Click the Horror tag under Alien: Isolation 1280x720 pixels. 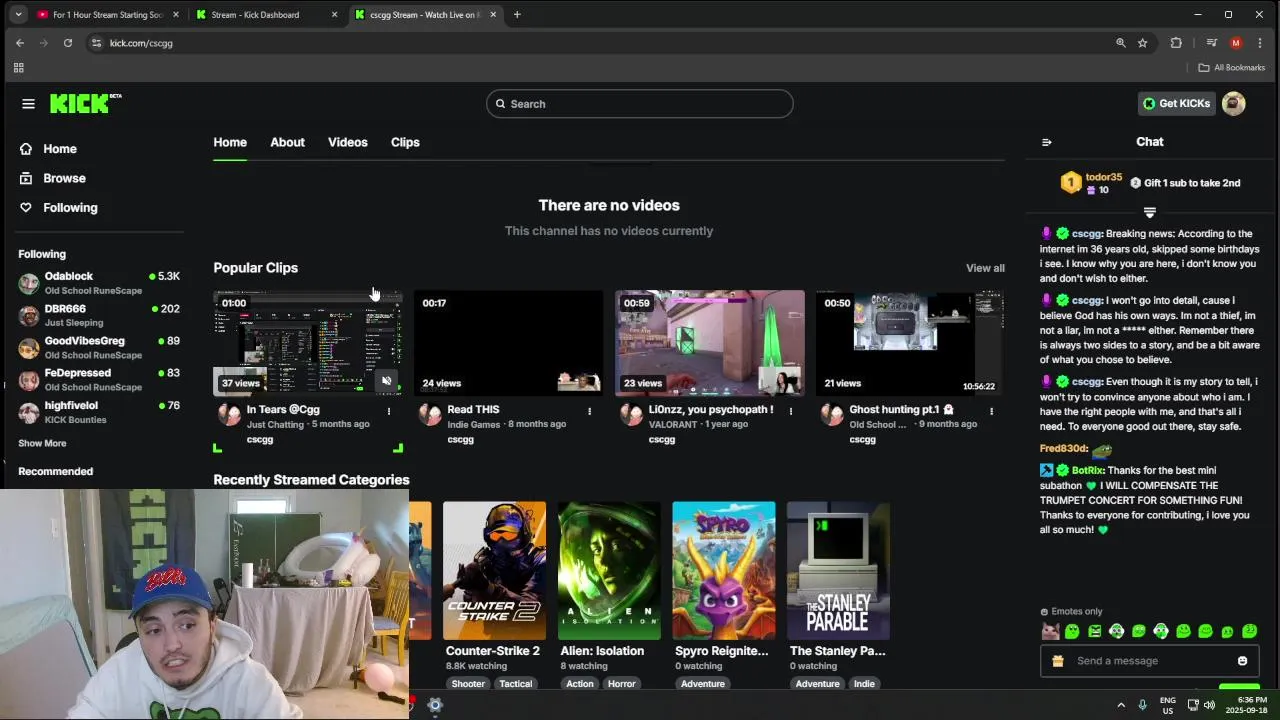[622, 684]
